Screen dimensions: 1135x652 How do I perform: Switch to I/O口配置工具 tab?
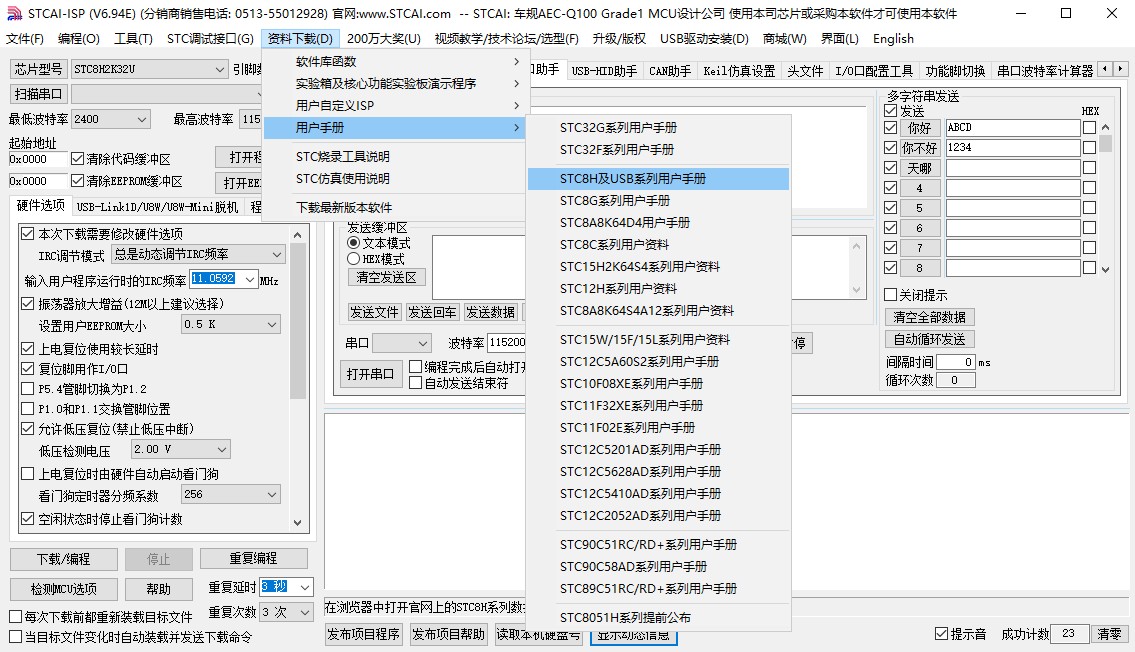874,71
